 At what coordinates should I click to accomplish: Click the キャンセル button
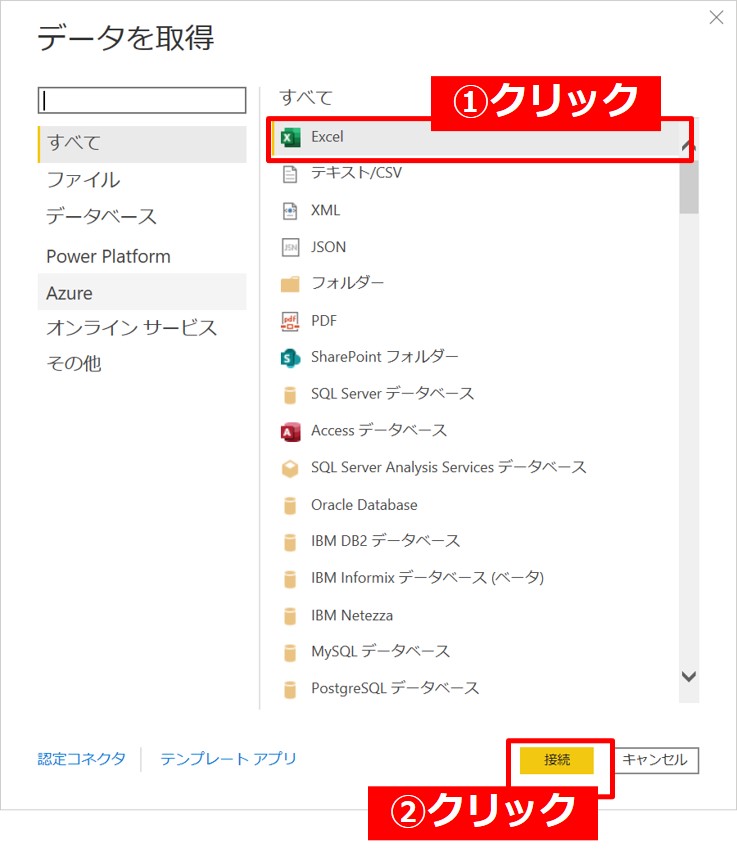(655, 760)
